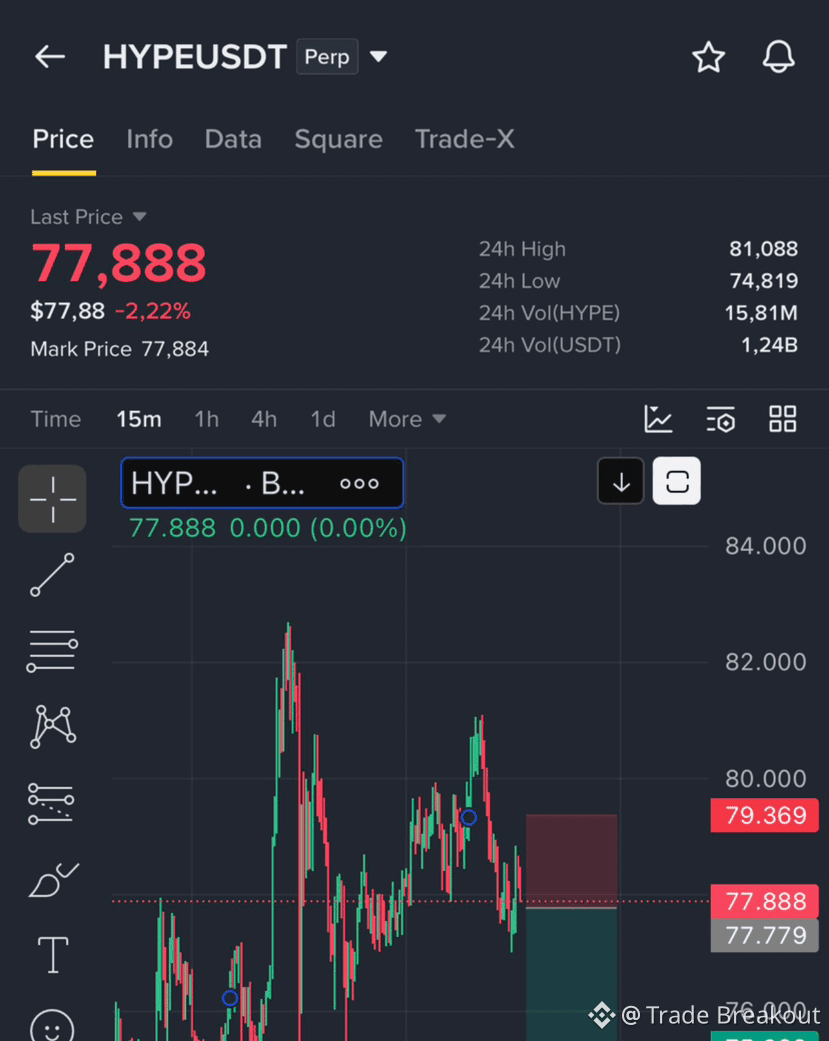Image resolution: width=829 pixels, height=1041 pixels.
Task: Click the lower blue circle chart marker
Action: coord(230,998)
